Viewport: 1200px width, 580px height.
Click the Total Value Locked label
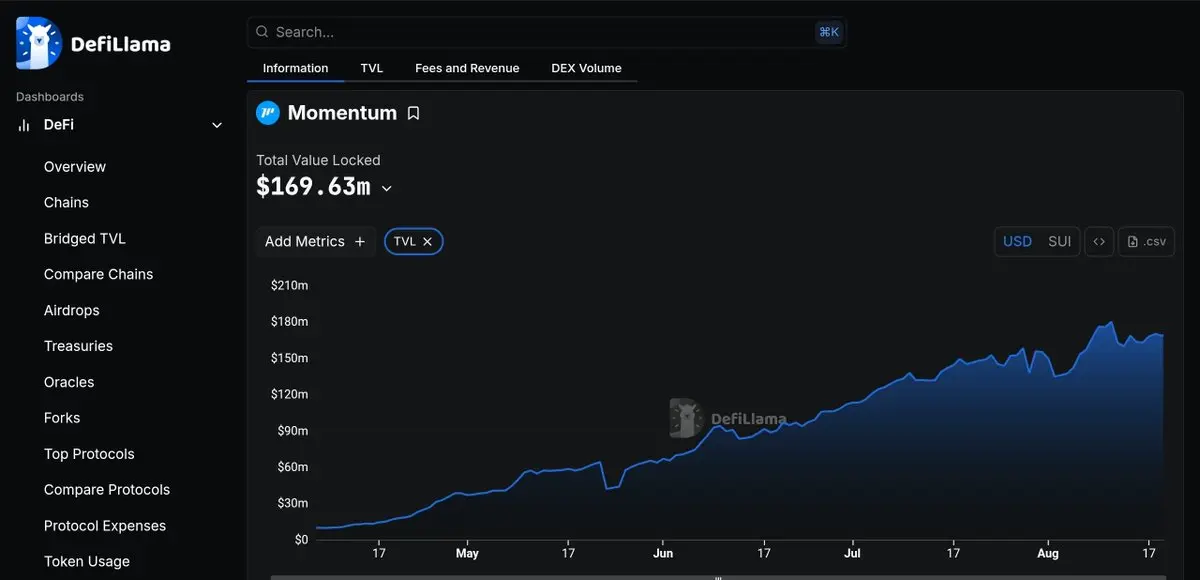(x=318, y=160)
